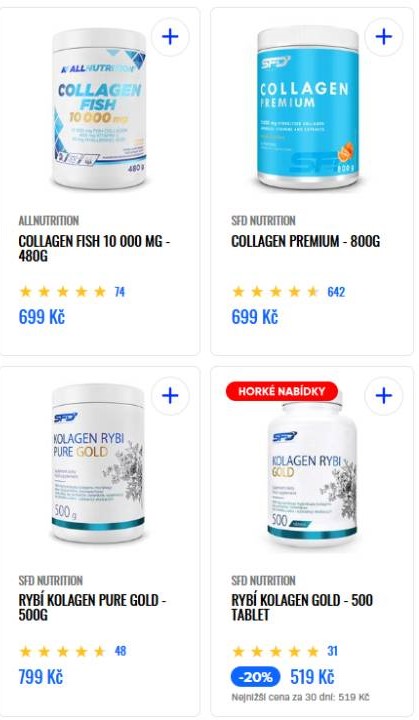
Task: Add Rybí Kolagen Gold 500 tablet via plus icon
Action: 384,395
